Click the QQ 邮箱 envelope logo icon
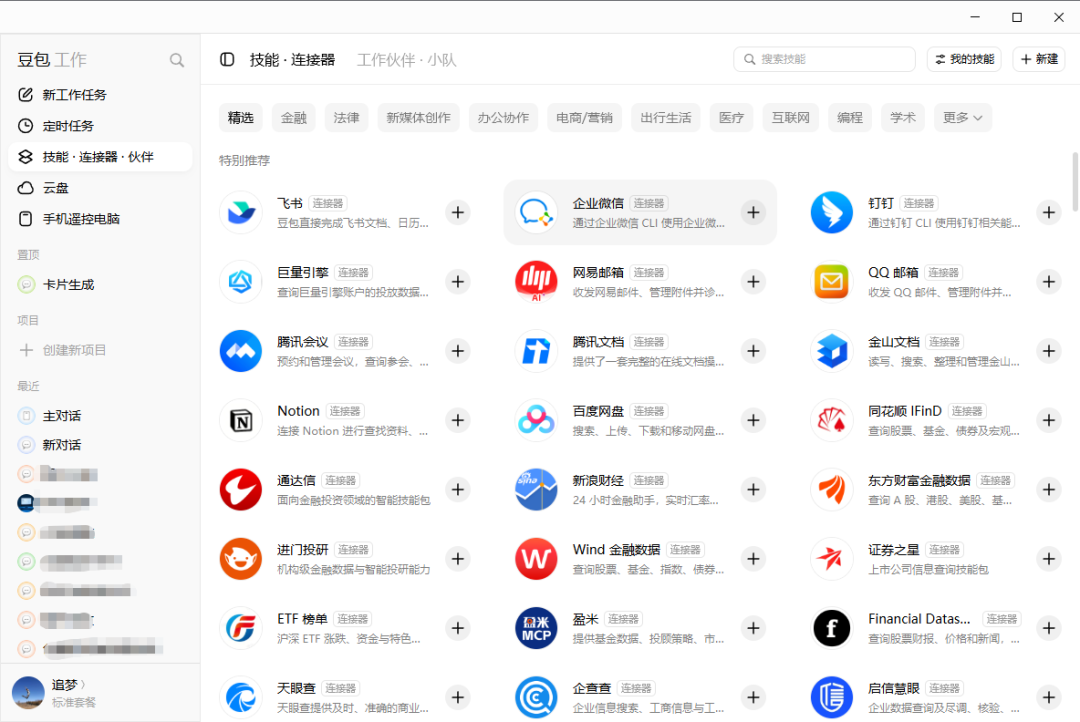Screen dimensions: 1080x722 click(x=831, y=282)
